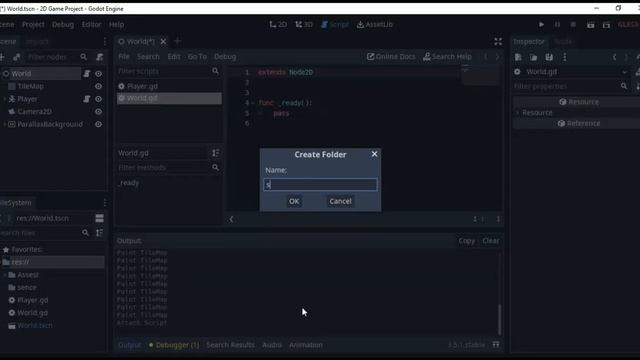Play the current scene
Image resolution: width=640 pixels, height=360 pixels.
[590, 25]
